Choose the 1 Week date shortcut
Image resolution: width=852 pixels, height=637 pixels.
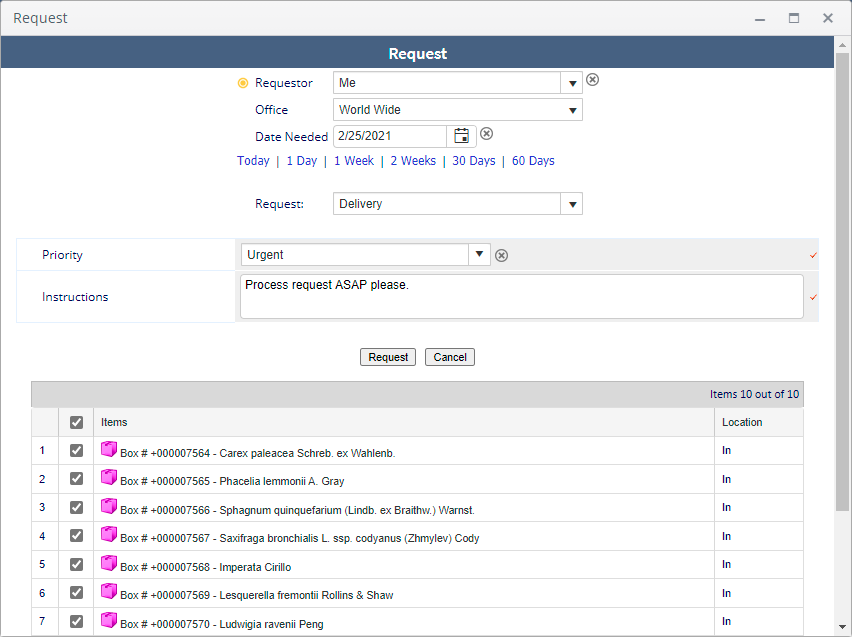pos(354,161)
